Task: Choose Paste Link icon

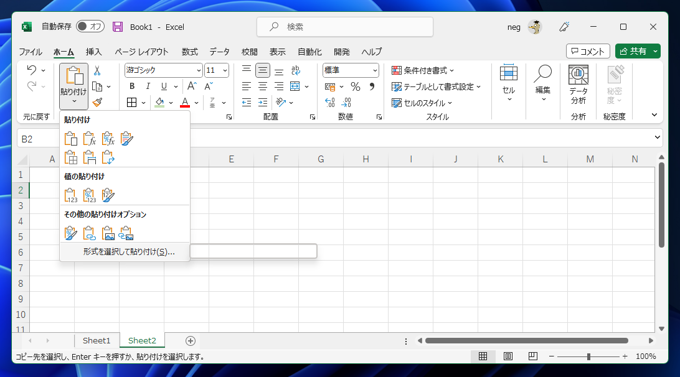Action: (x=89, y=233)
